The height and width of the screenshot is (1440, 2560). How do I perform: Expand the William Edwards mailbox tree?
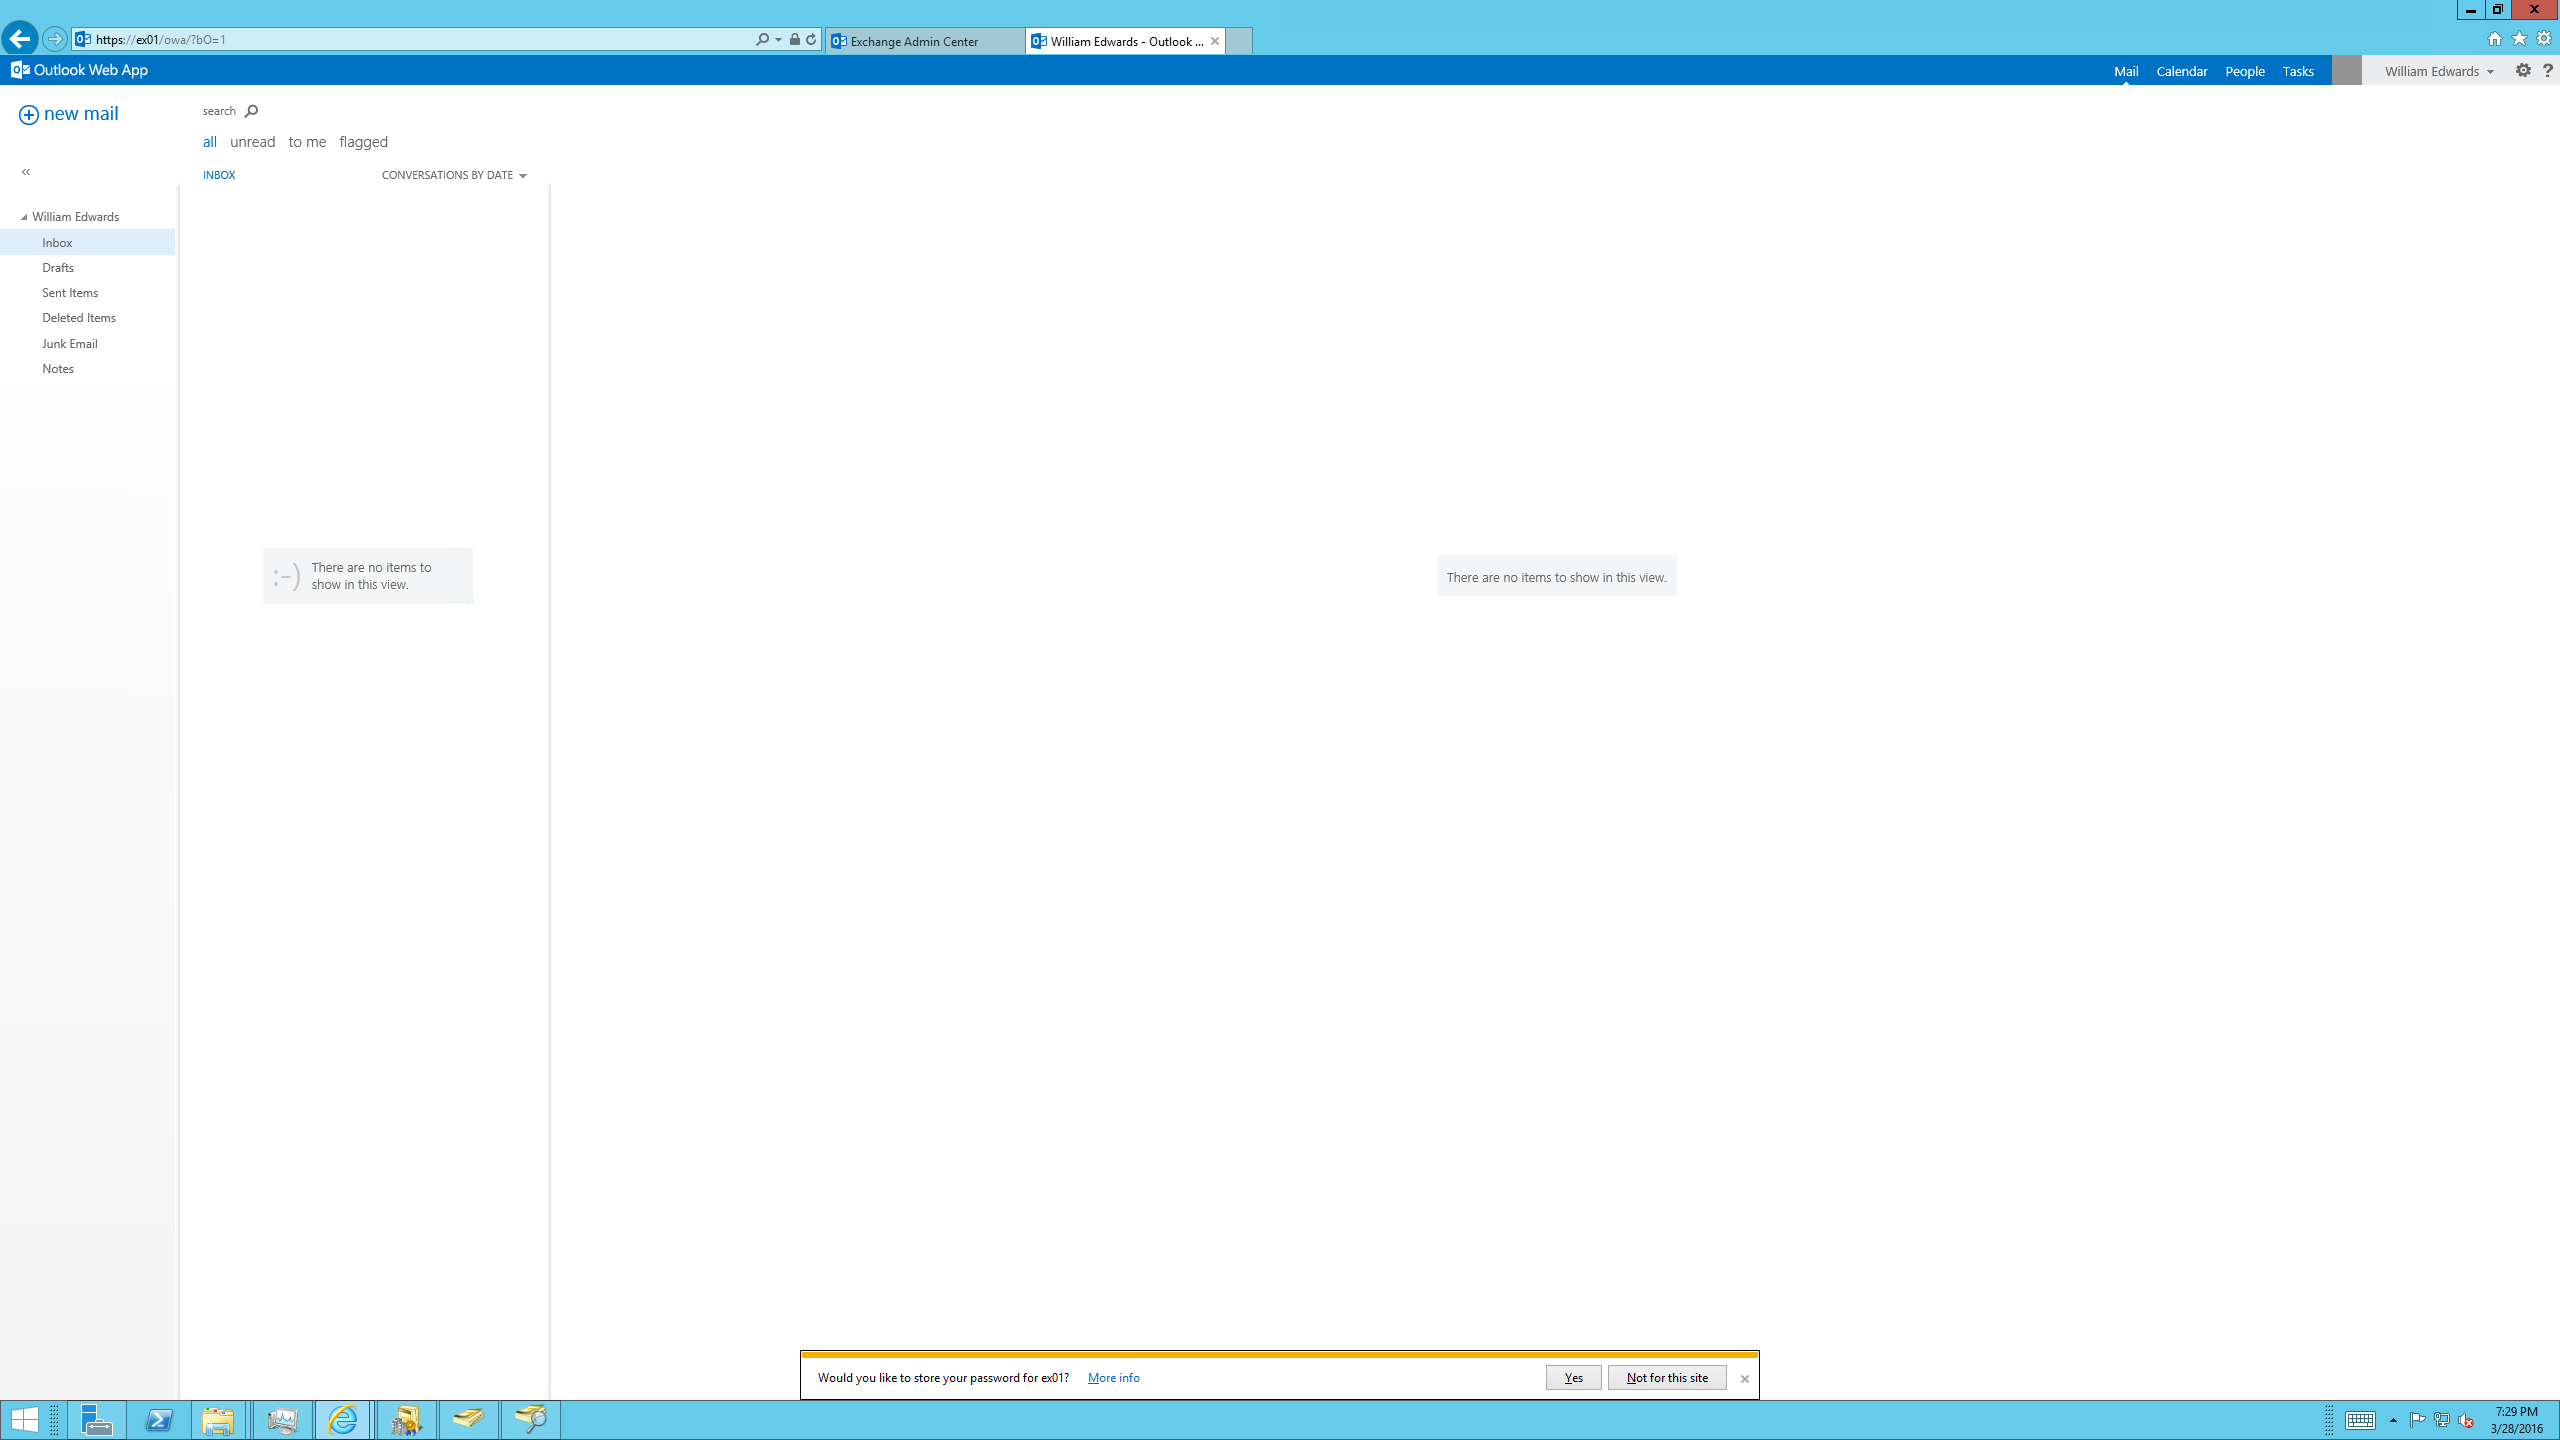pos(25,216)
